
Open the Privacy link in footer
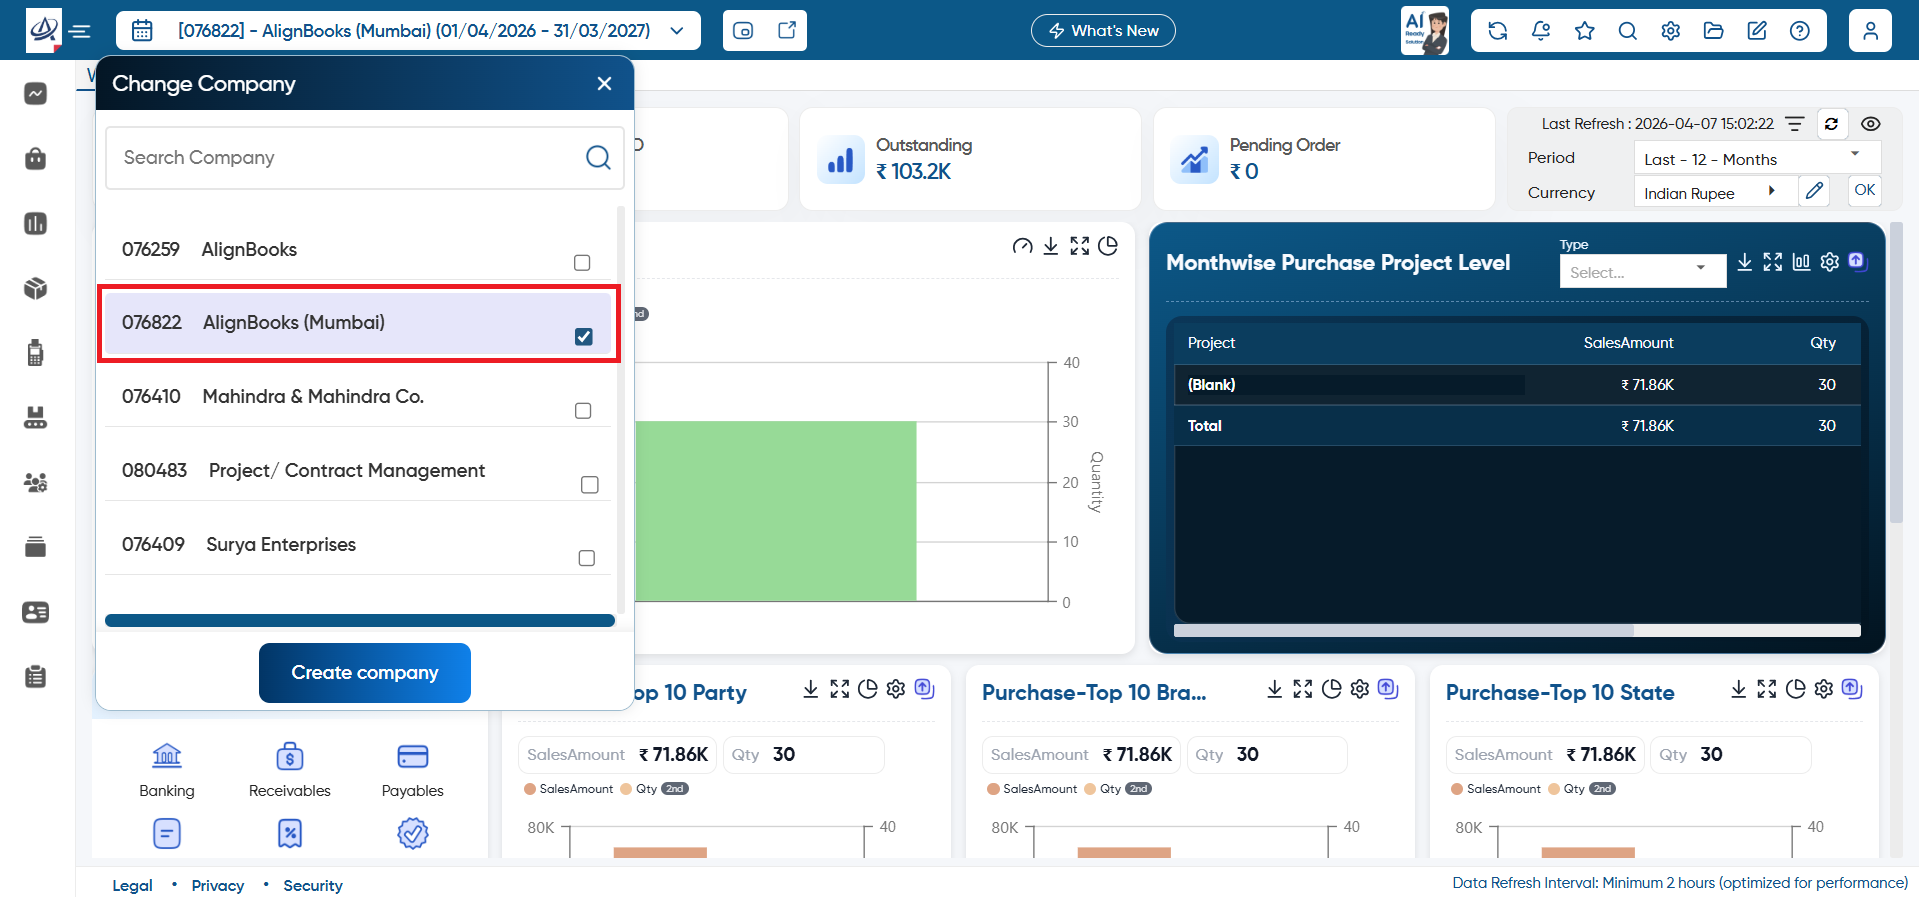218,886
